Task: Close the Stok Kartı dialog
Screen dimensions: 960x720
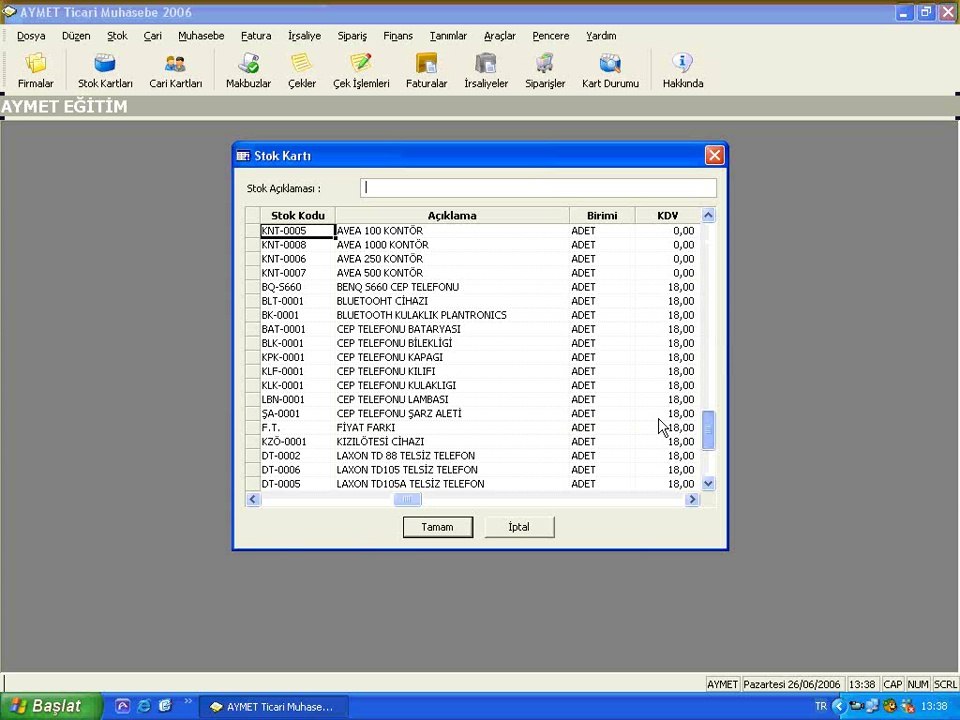Action: point(714,156)
